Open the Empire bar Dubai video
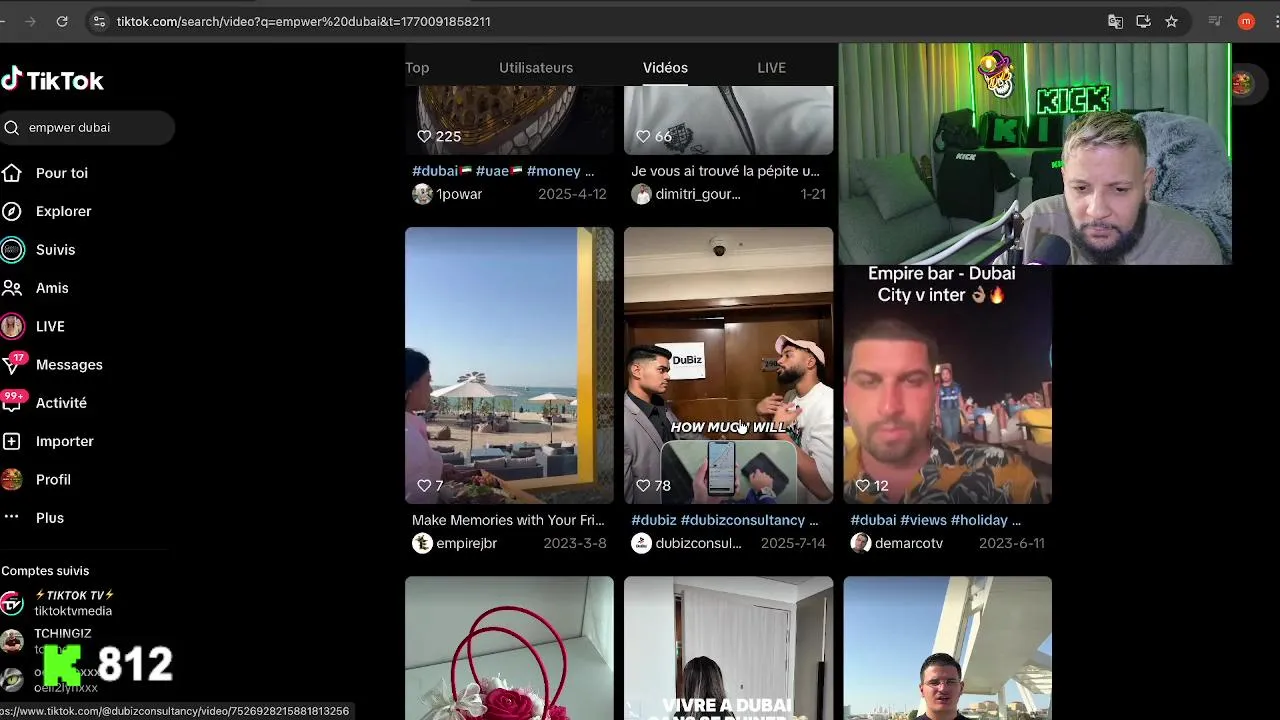Viewport: 1280px width, 720px height. click(x=947, y=385)
